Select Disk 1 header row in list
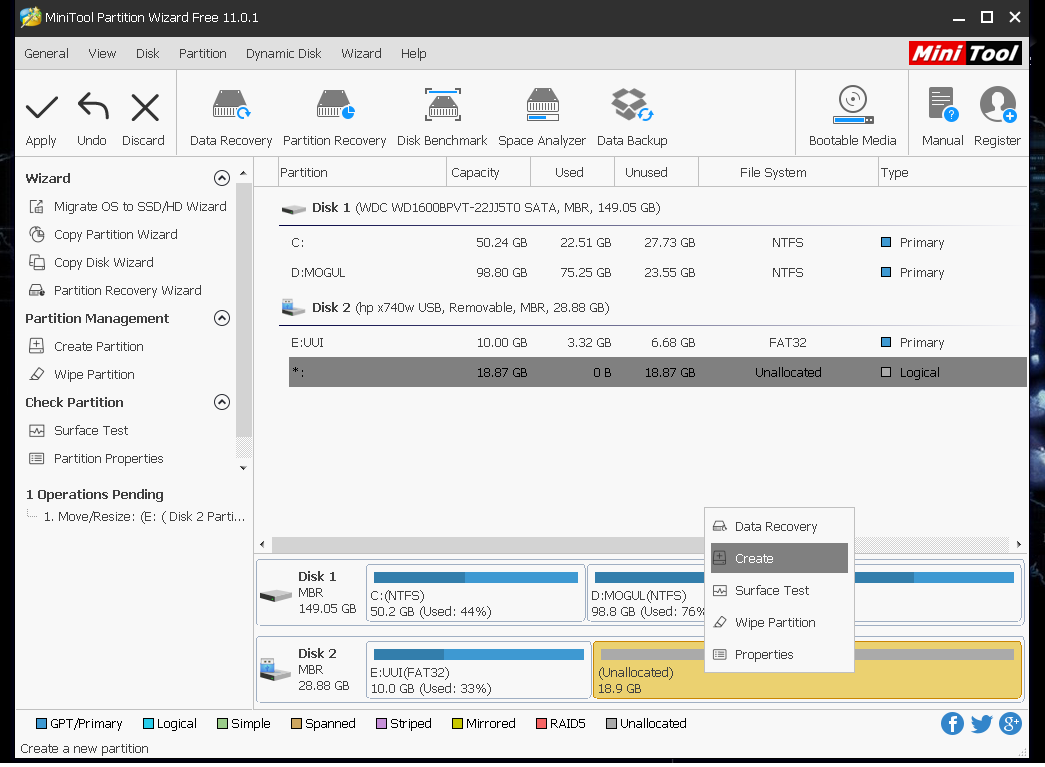 (653, 208)
